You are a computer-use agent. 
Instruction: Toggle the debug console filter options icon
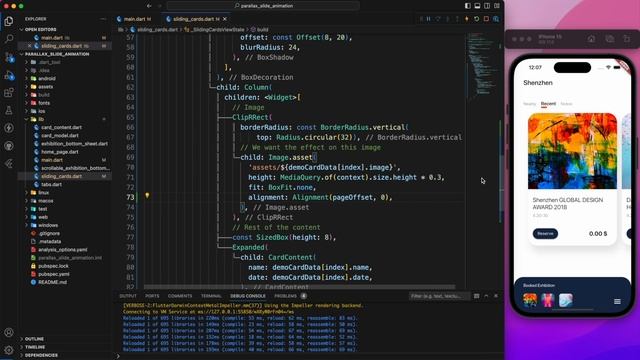pos(476,296)
